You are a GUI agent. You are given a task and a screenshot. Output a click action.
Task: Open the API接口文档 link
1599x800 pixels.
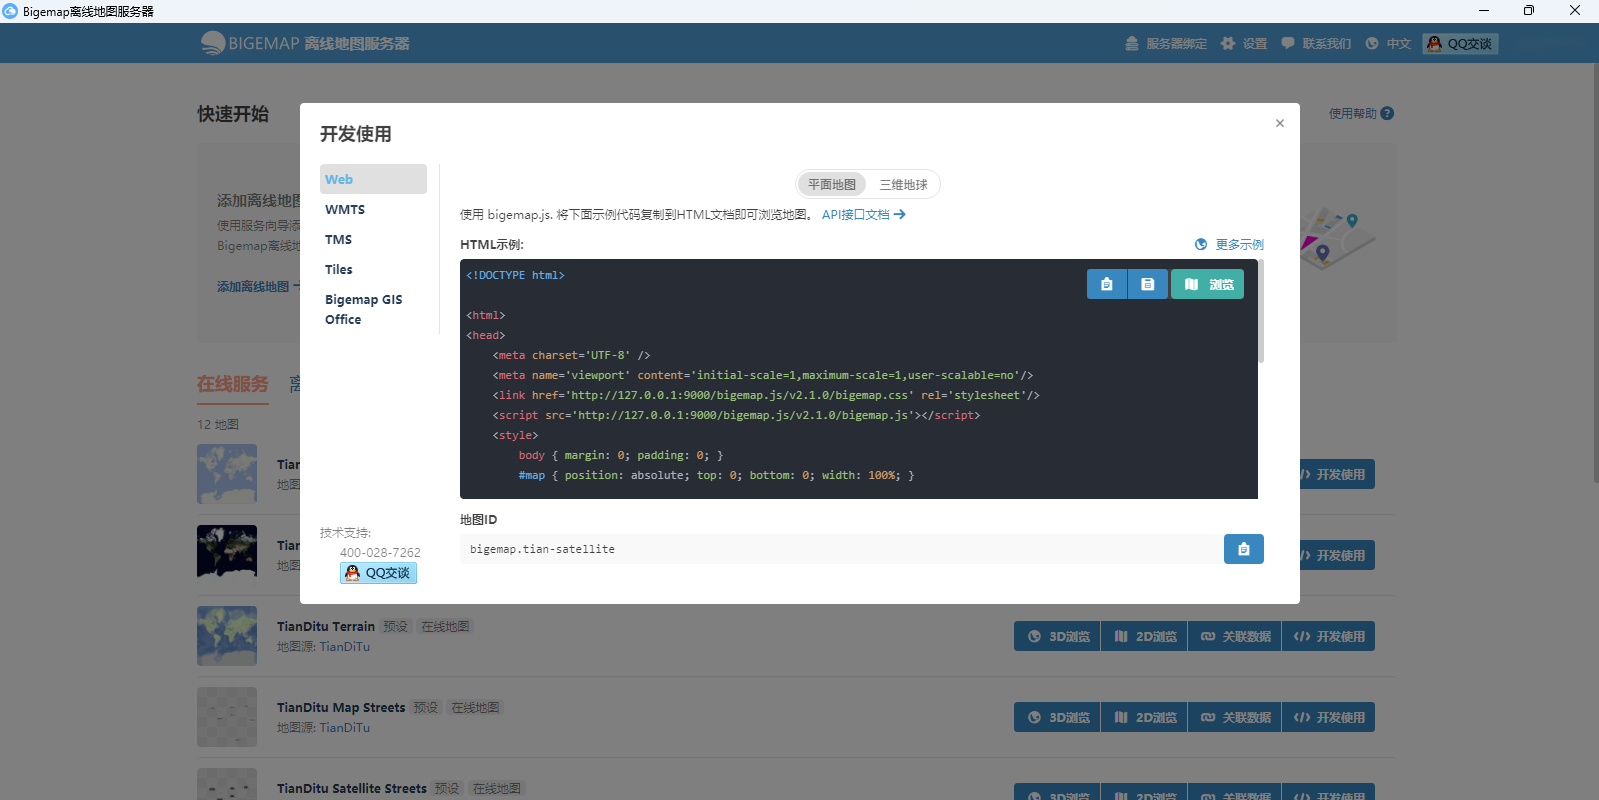[x=863, y=214]
